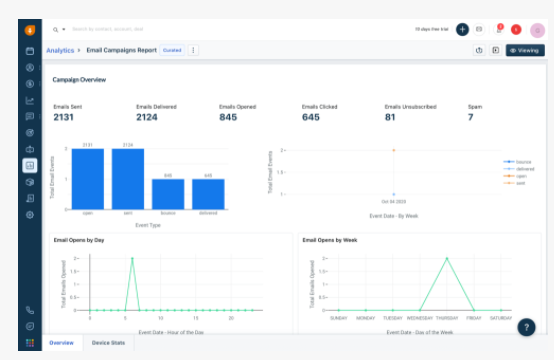The width and height of the screenshot is (554, 360).
Task: Open the pink profile avatar menu
Action: 537,30
